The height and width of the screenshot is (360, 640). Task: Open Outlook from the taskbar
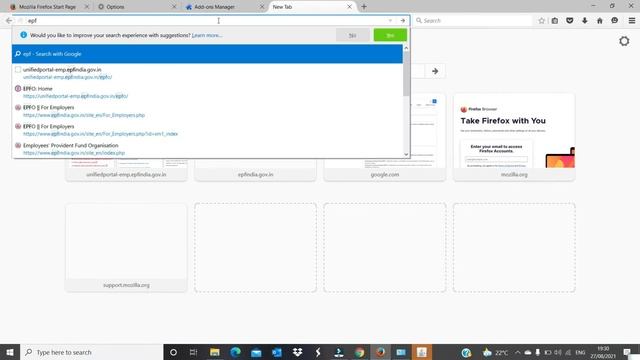pyautogui.click(x=277, y=352)
